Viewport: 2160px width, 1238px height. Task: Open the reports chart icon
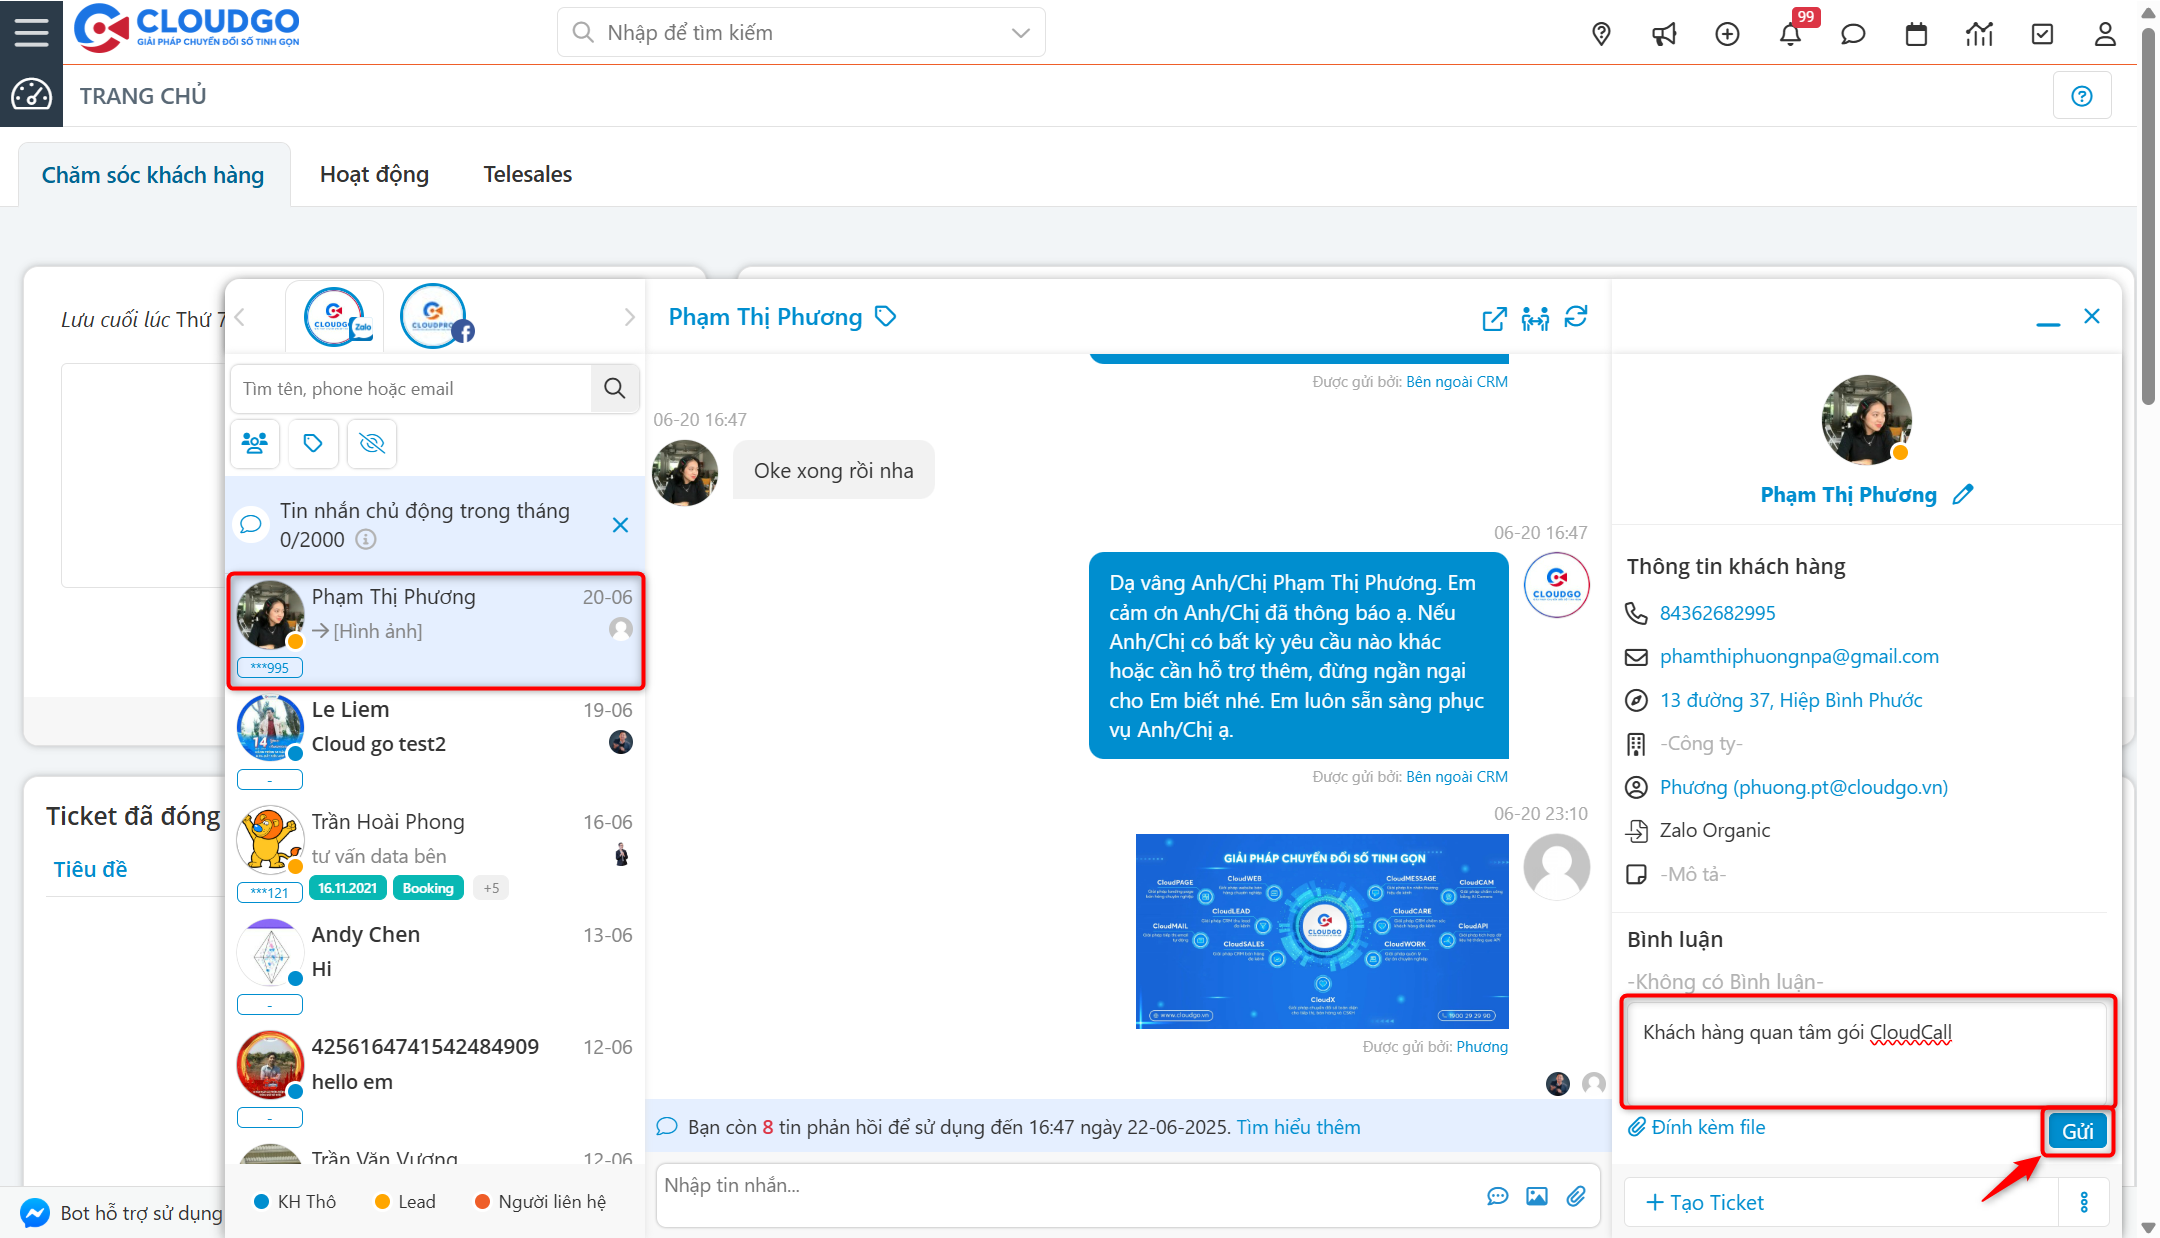click(1979, 33)
